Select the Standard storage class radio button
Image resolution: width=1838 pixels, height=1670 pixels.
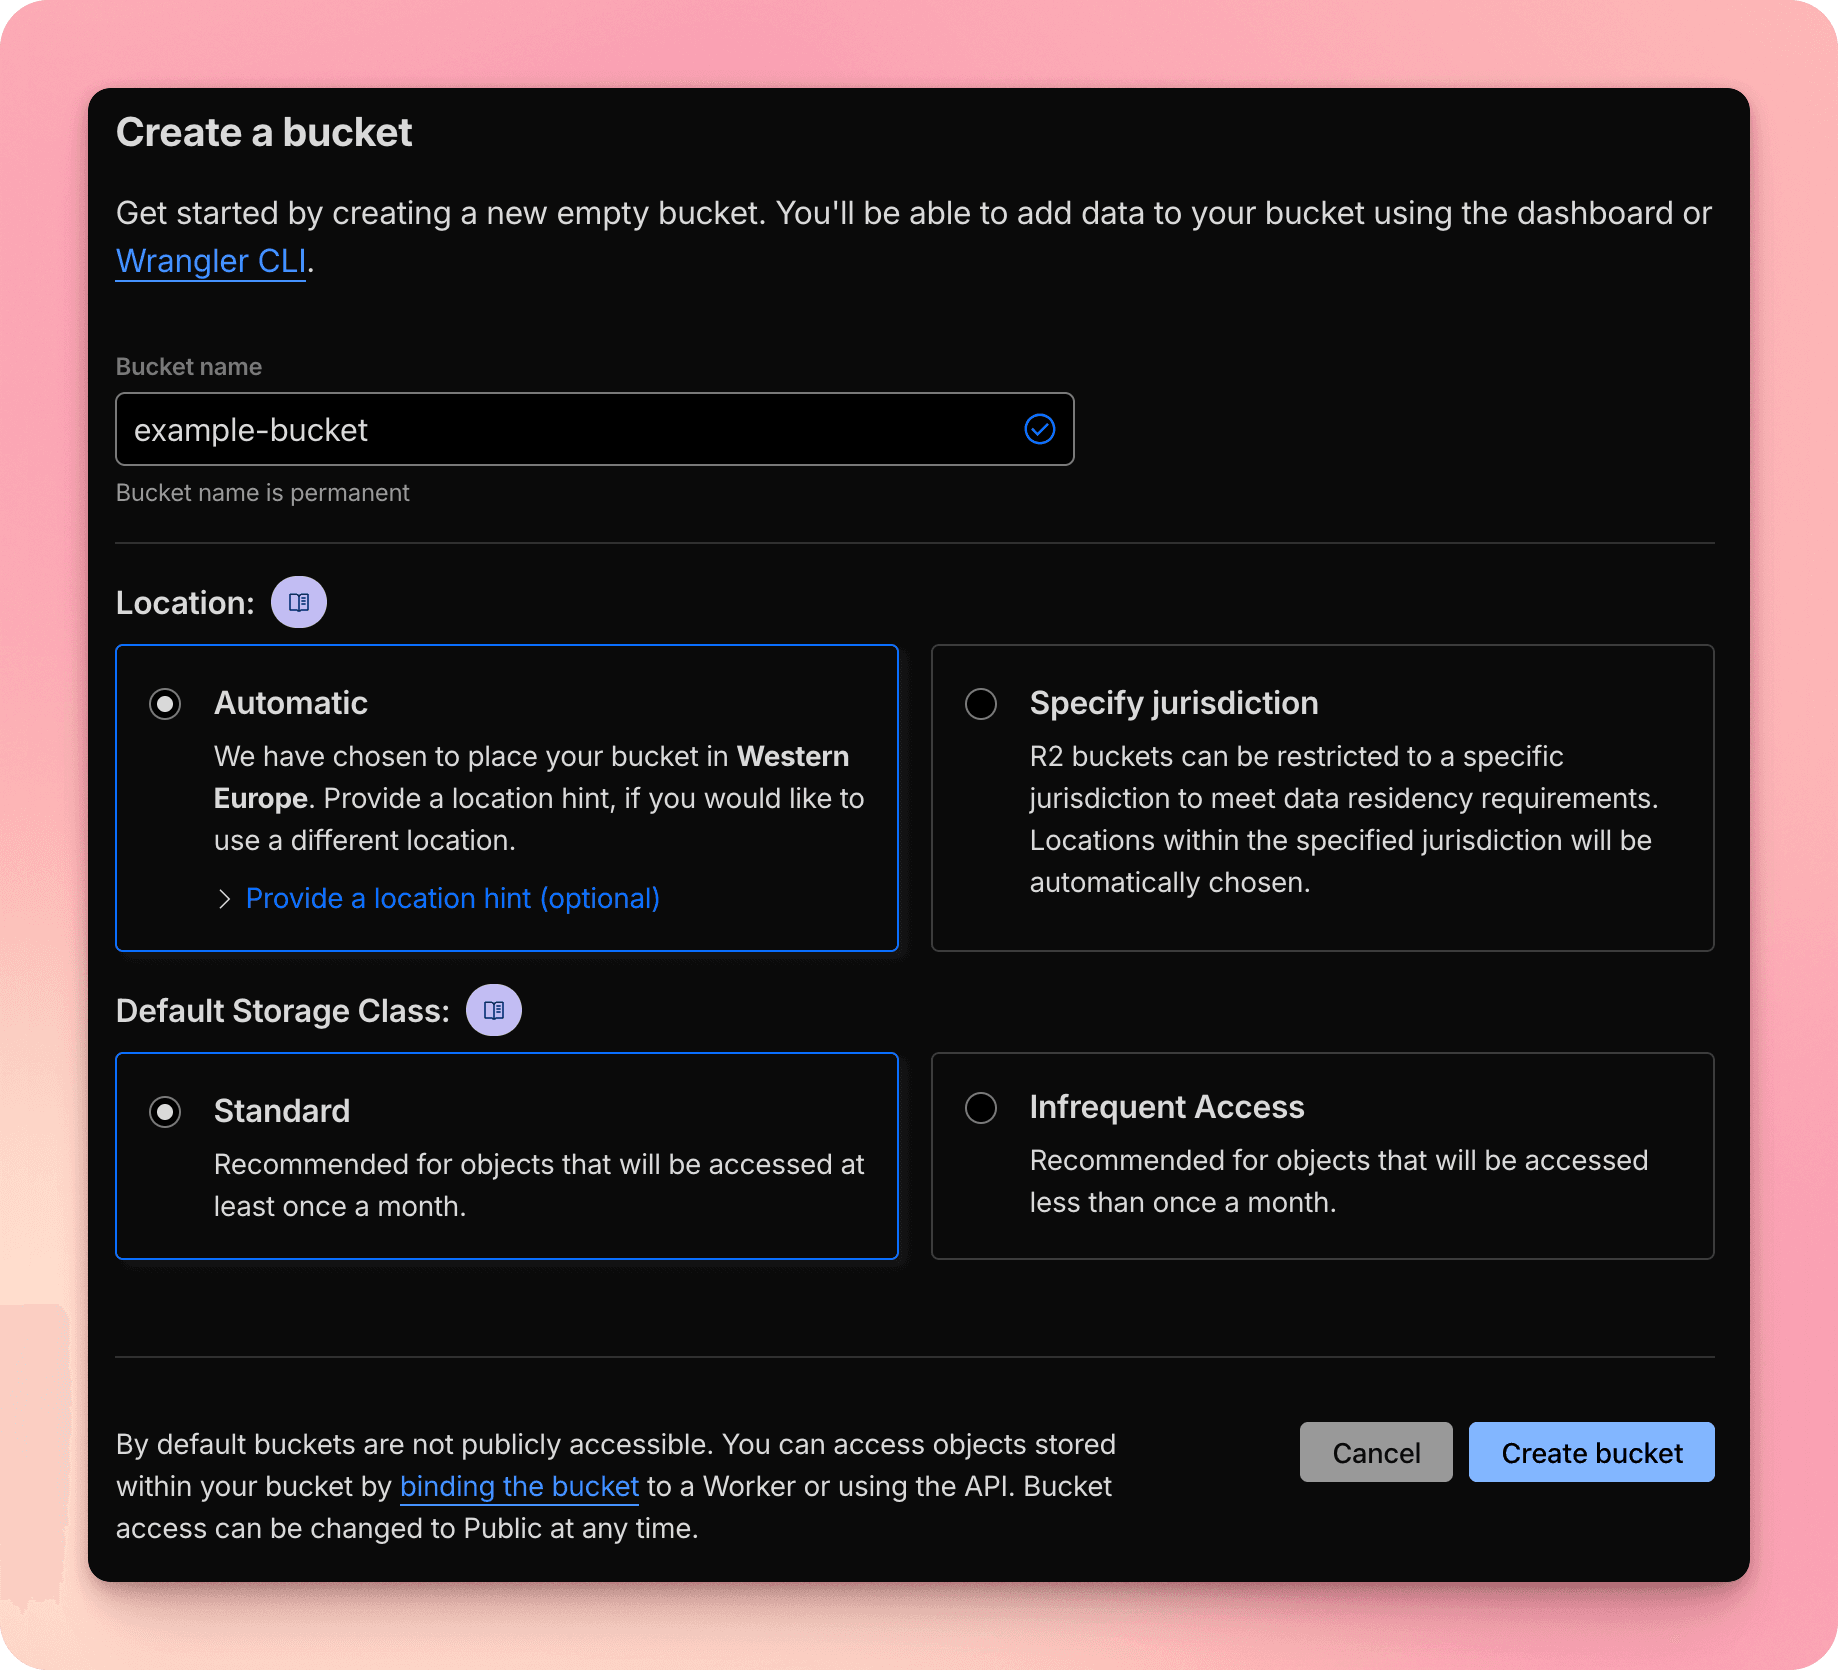(165, 1112)
